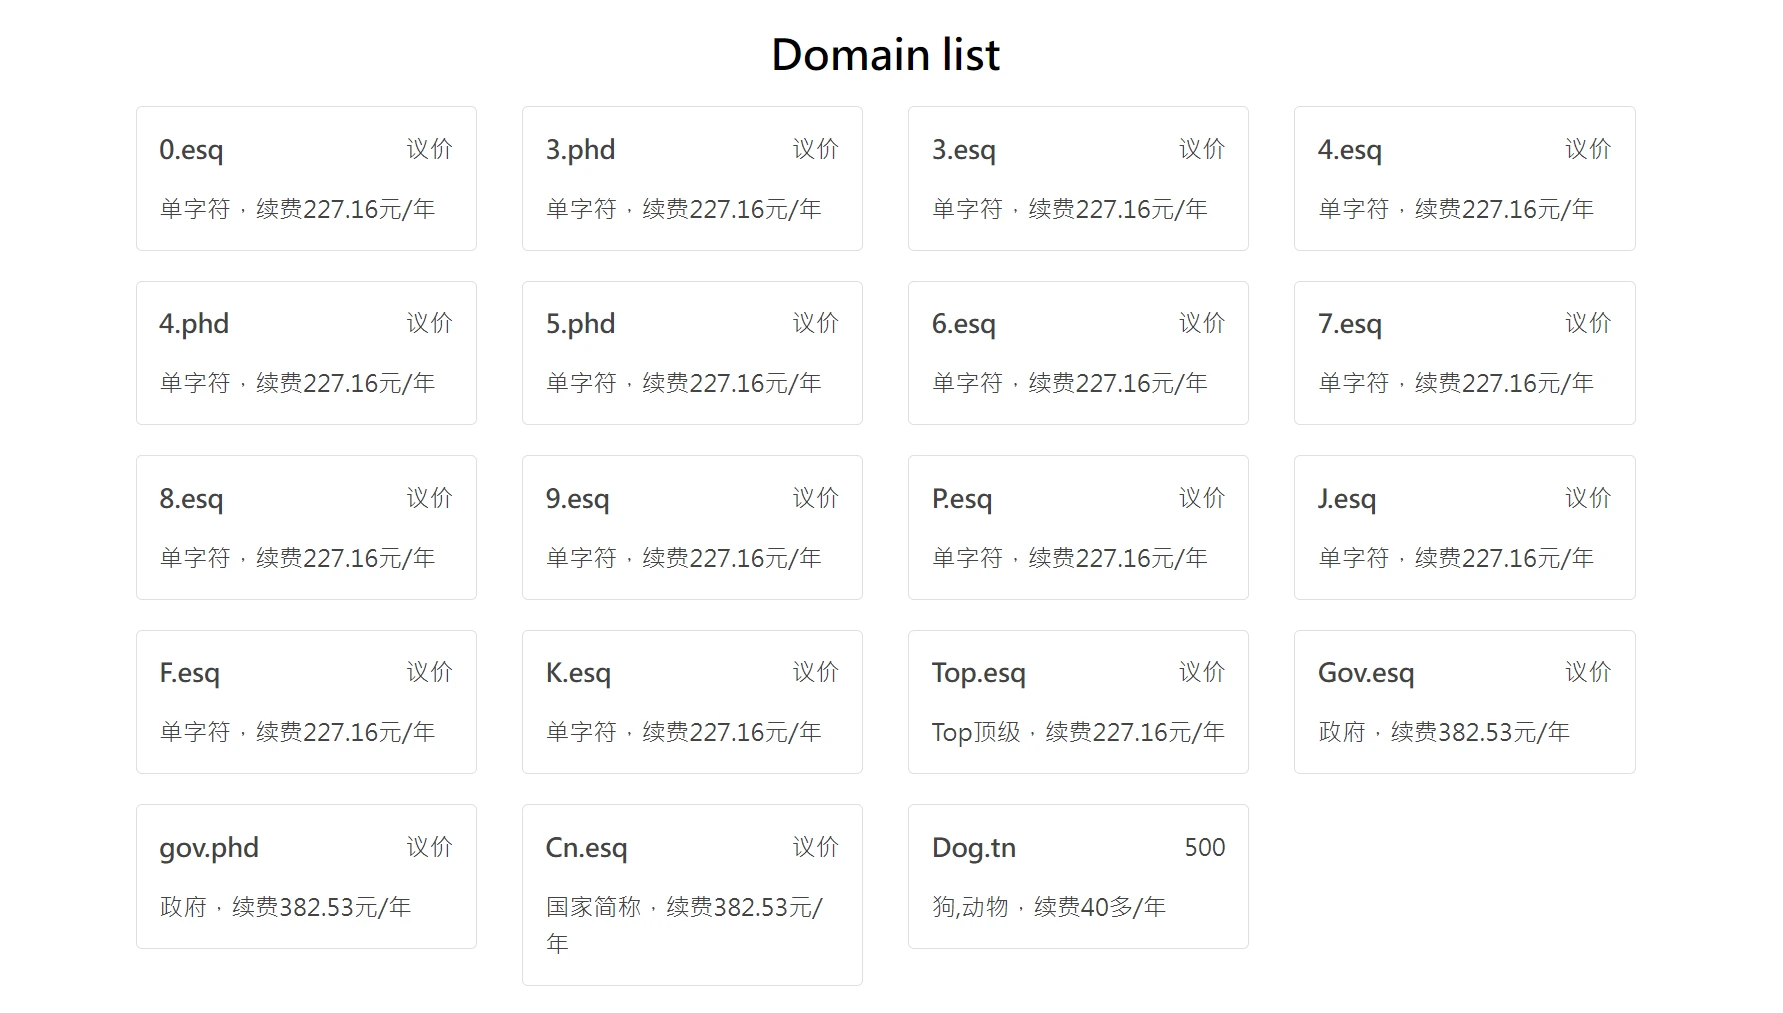1783x1013 pixels.
Task: Open the 4.esq domain card
Action: click(x=1464, y=179)
